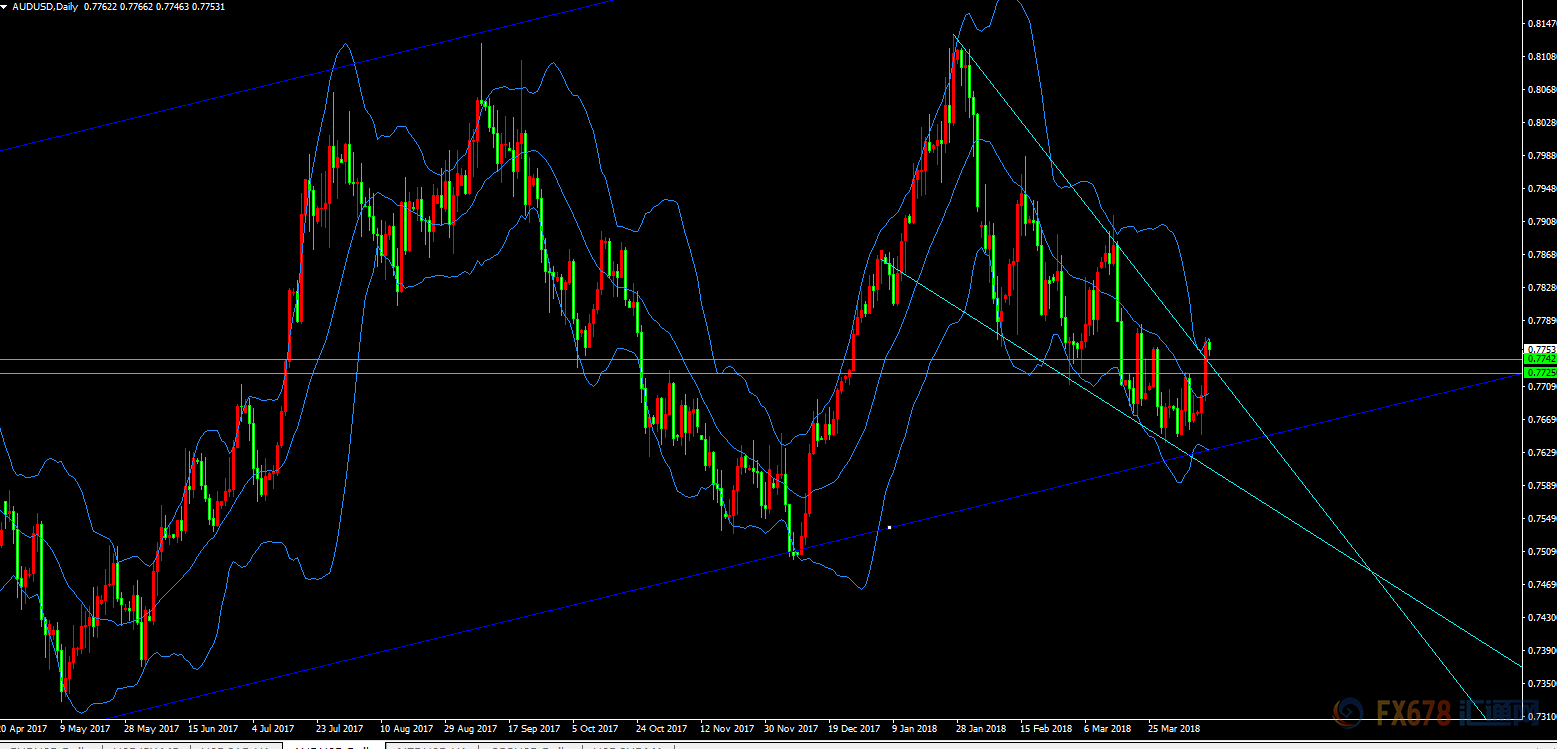Click the 10 Aug 2017 date label
1557x749 pixels.
[408, 729]
